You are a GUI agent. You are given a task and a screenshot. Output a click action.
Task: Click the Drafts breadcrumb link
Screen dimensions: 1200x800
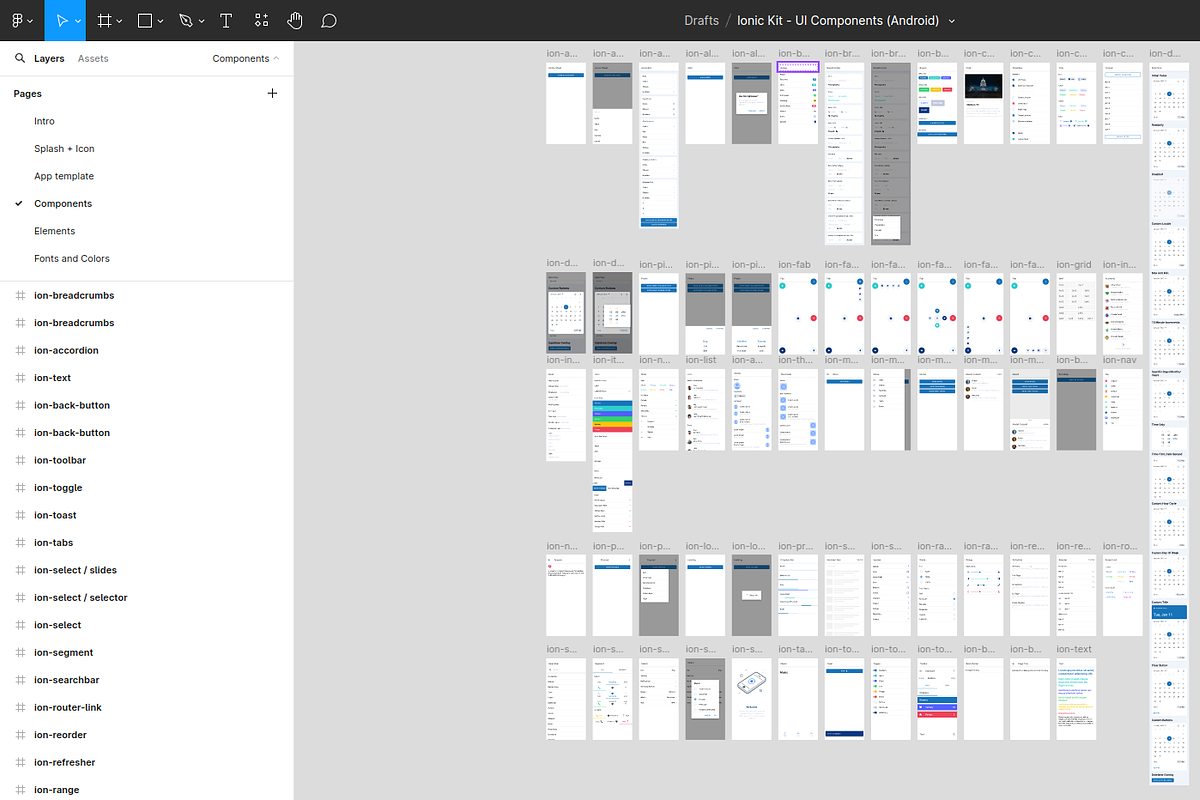pyautogui.click(x=701, y=21)
